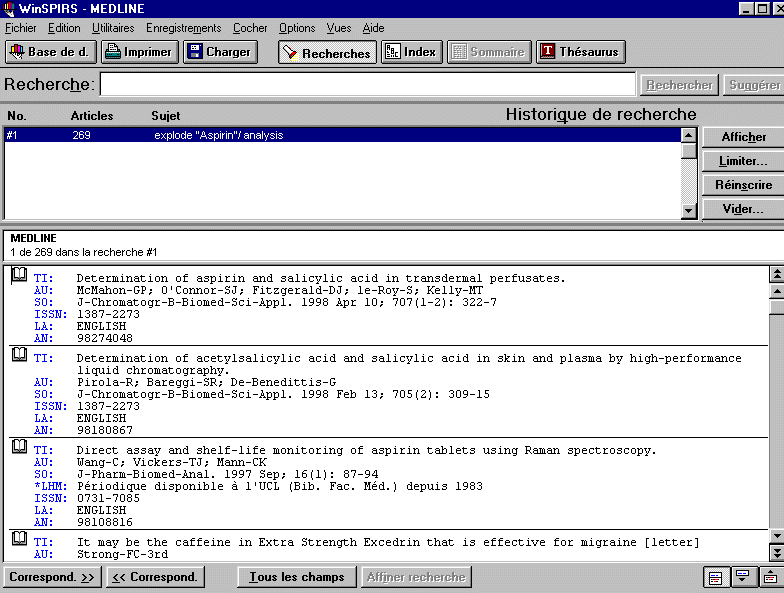Viewport: 784px width, 593px height.
Task: Open the Fichier menu
Action: tap(20, 28)
